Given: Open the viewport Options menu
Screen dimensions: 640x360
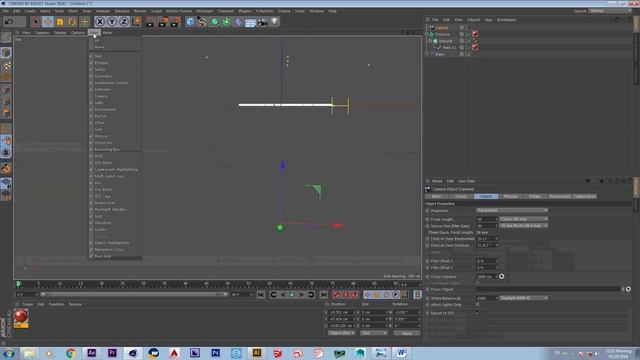Looking at the screenshot, I should (78, 33).
